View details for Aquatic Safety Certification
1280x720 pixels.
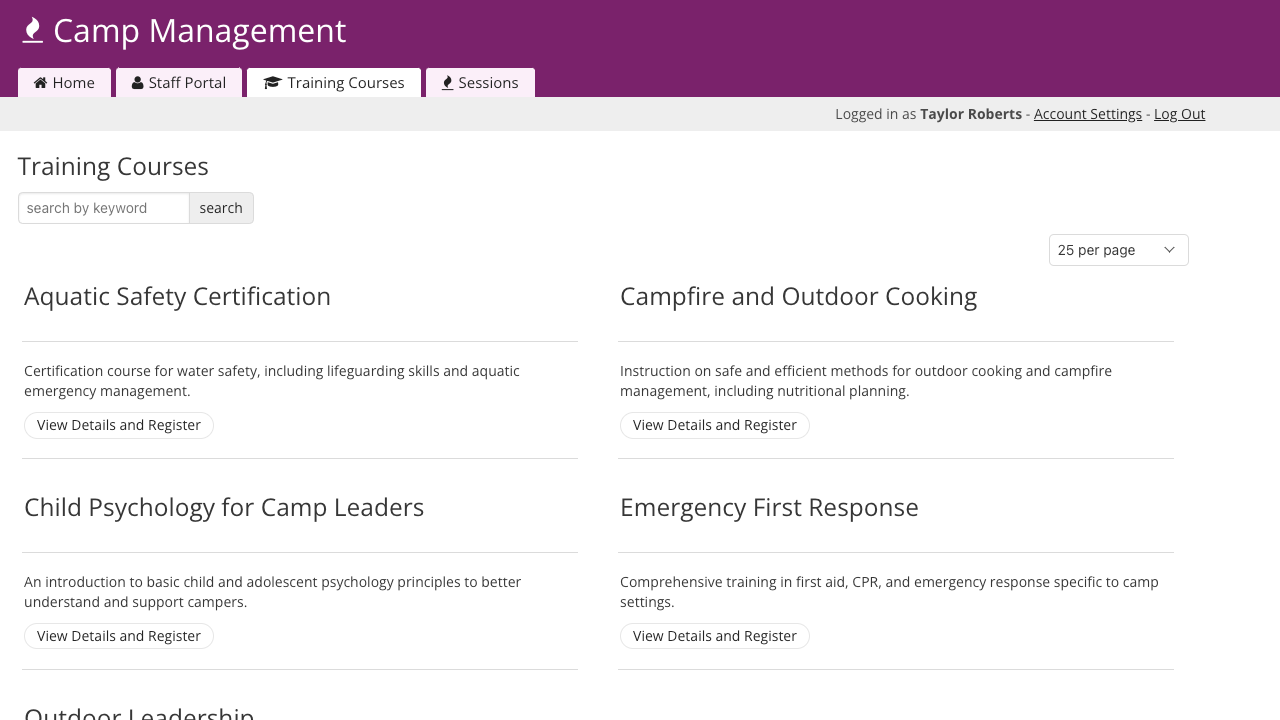119,425
